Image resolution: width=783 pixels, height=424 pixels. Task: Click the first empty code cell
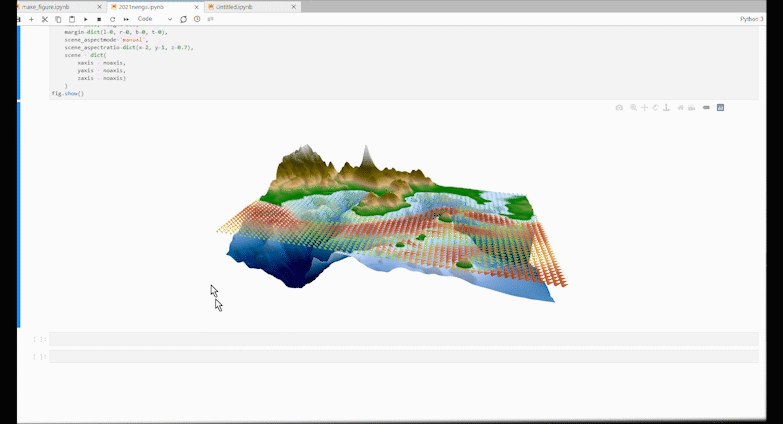point(403,339)
